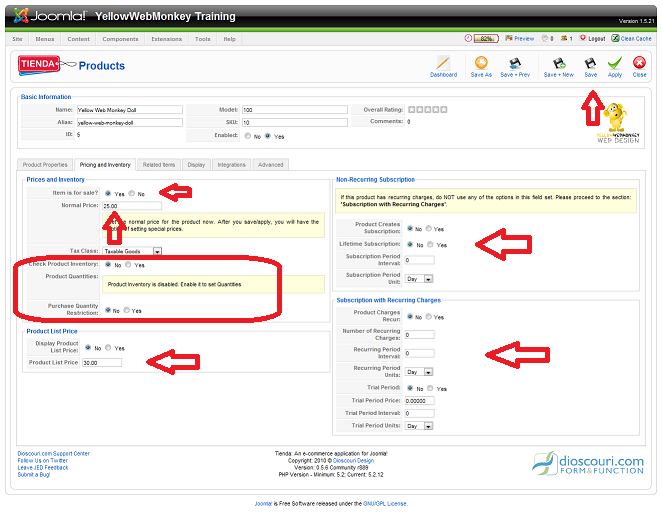Click the five-star Overall Rating
The width and height of the screenshot is (662, 512).
(427, 109)
